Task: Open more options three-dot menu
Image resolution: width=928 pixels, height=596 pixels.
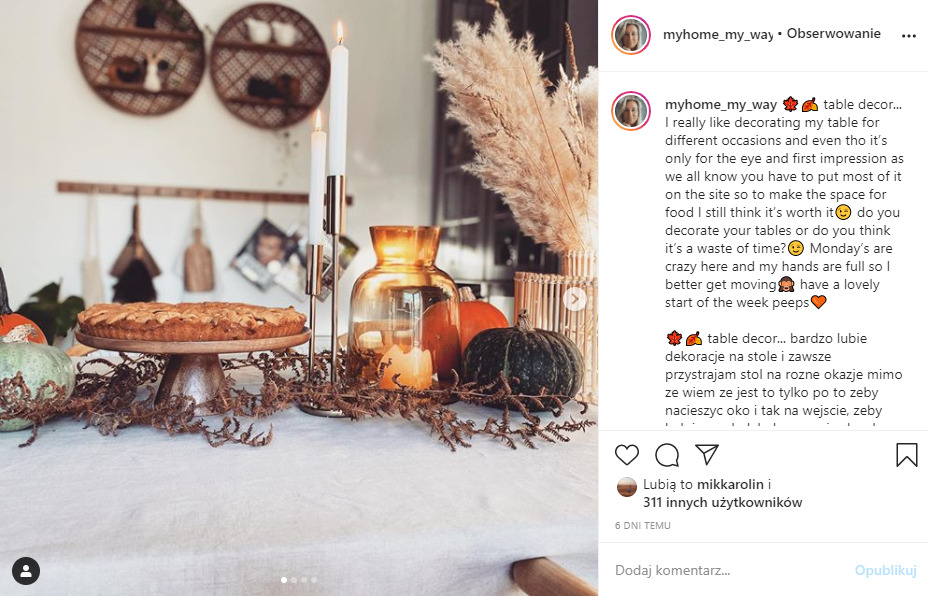Action: pyautogui.click(x=908, y=36)
